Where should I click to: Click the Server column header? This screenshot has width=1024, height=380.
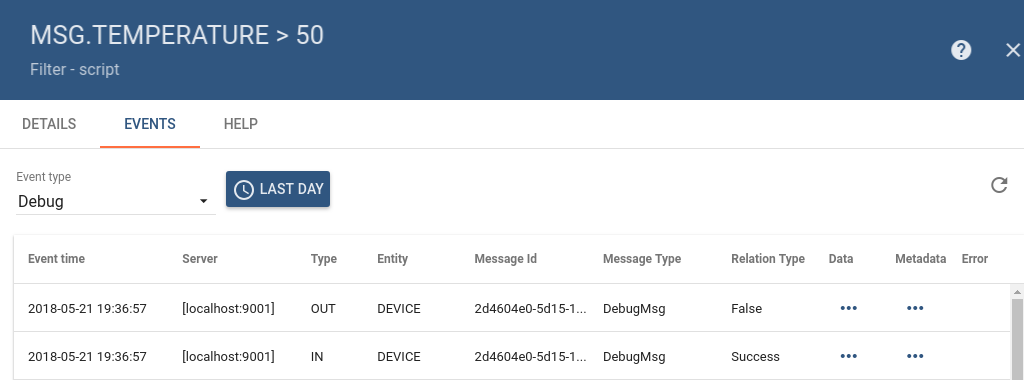pyautogui.click(x=200, y=259)
